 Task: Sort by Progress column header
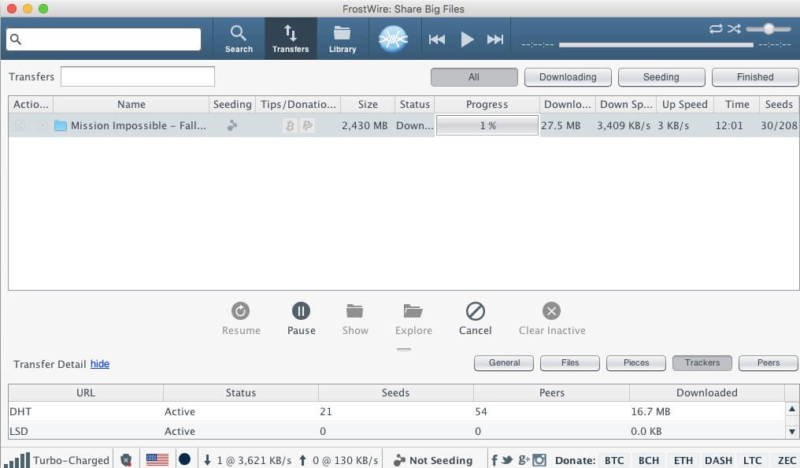click(487, 104)
